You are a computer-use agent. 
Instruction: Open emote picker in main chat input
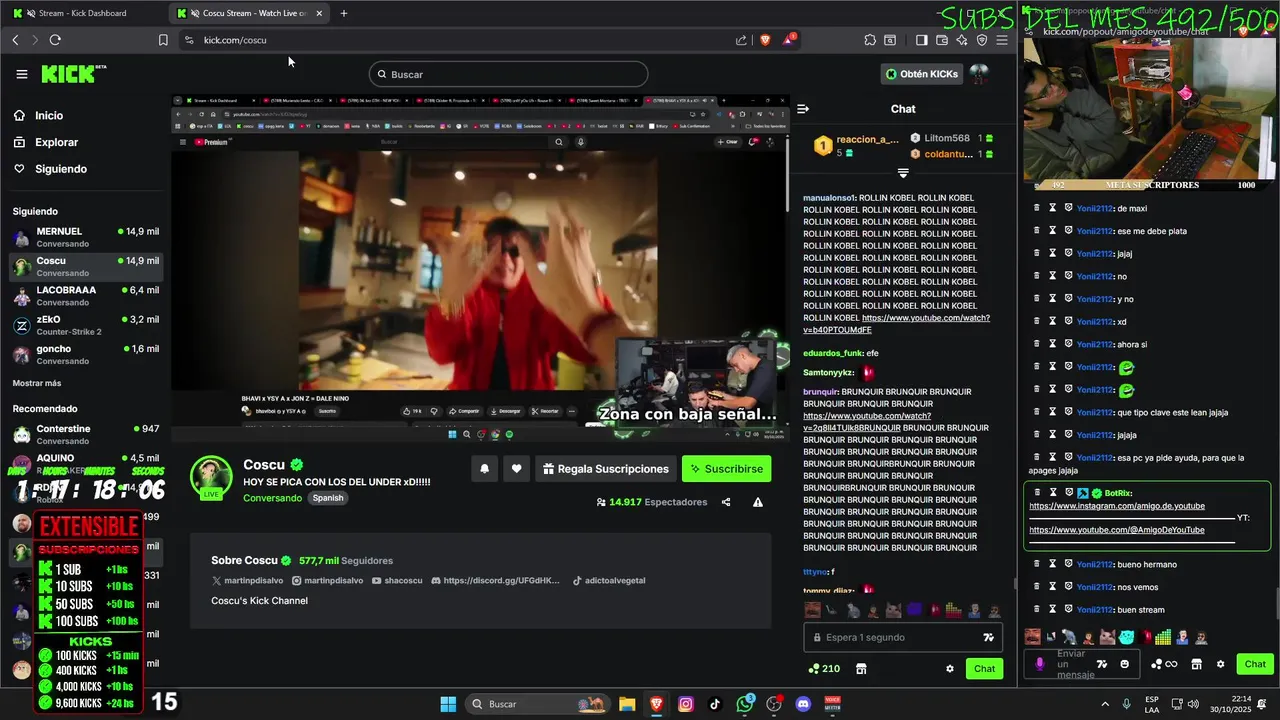(x=988, y=637)
